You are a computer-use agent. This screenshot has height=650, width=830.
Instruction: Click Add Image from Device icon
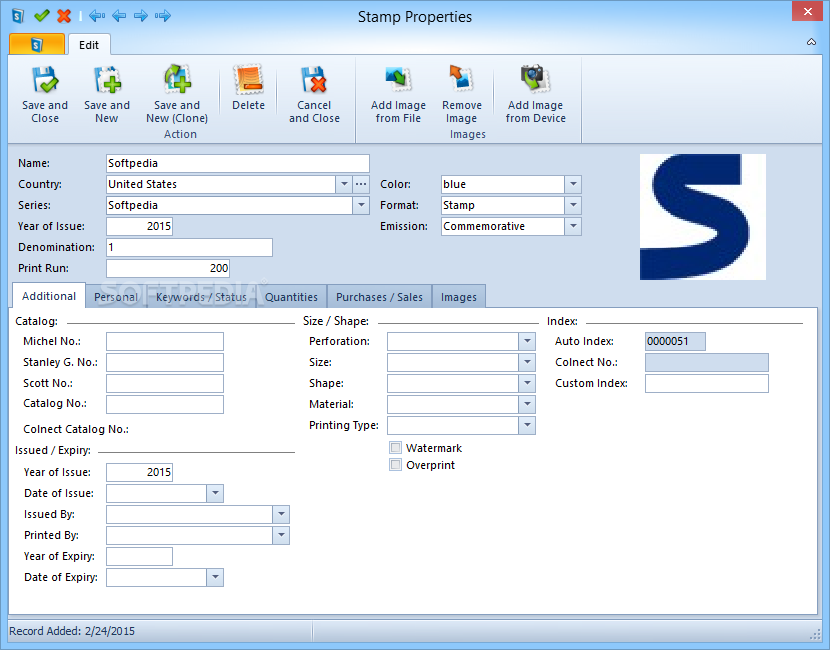[x=535, y=79]
